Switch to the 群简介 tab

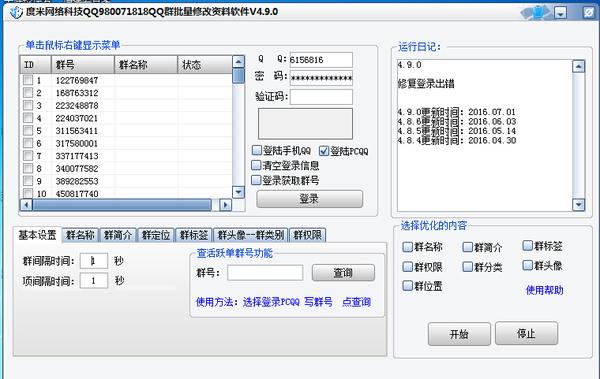[x=118, y=235]
